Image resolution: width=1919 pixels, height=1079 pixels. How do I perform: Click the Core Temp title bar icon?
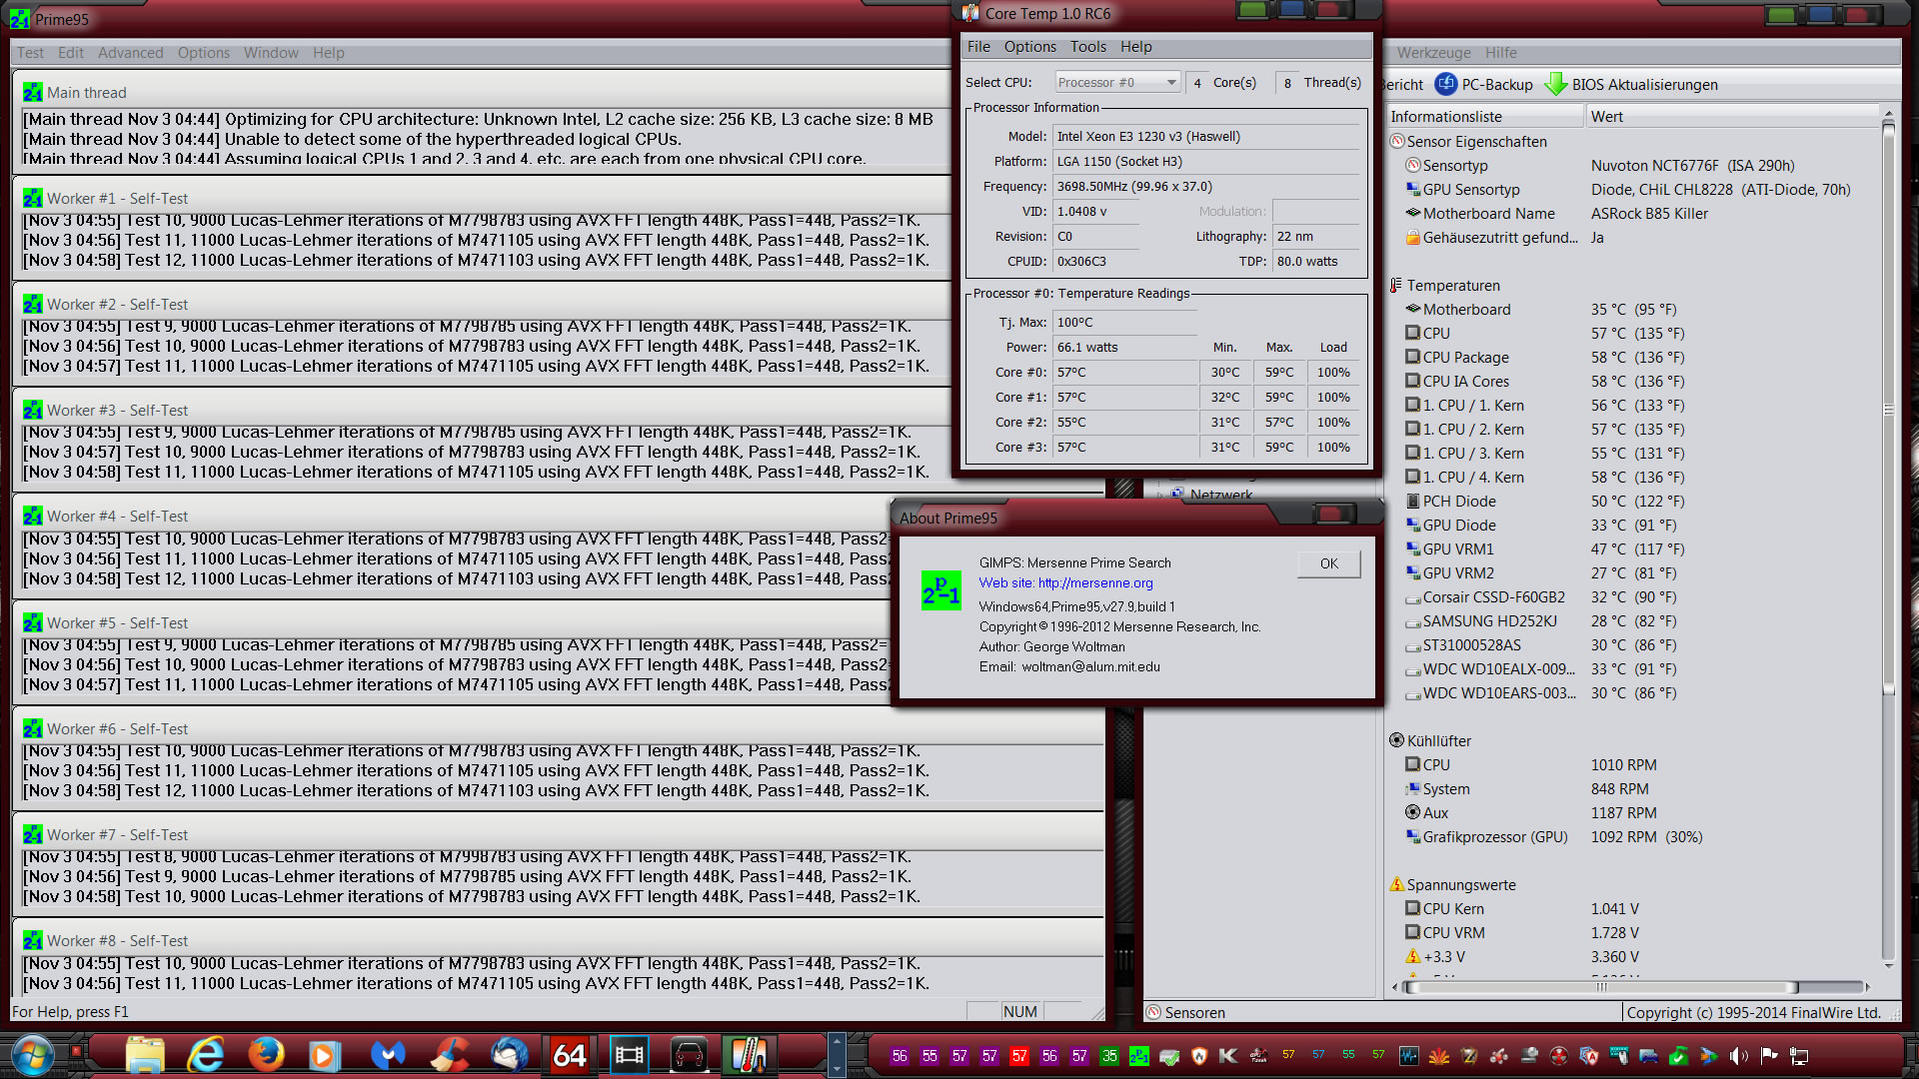pos(970,13)
